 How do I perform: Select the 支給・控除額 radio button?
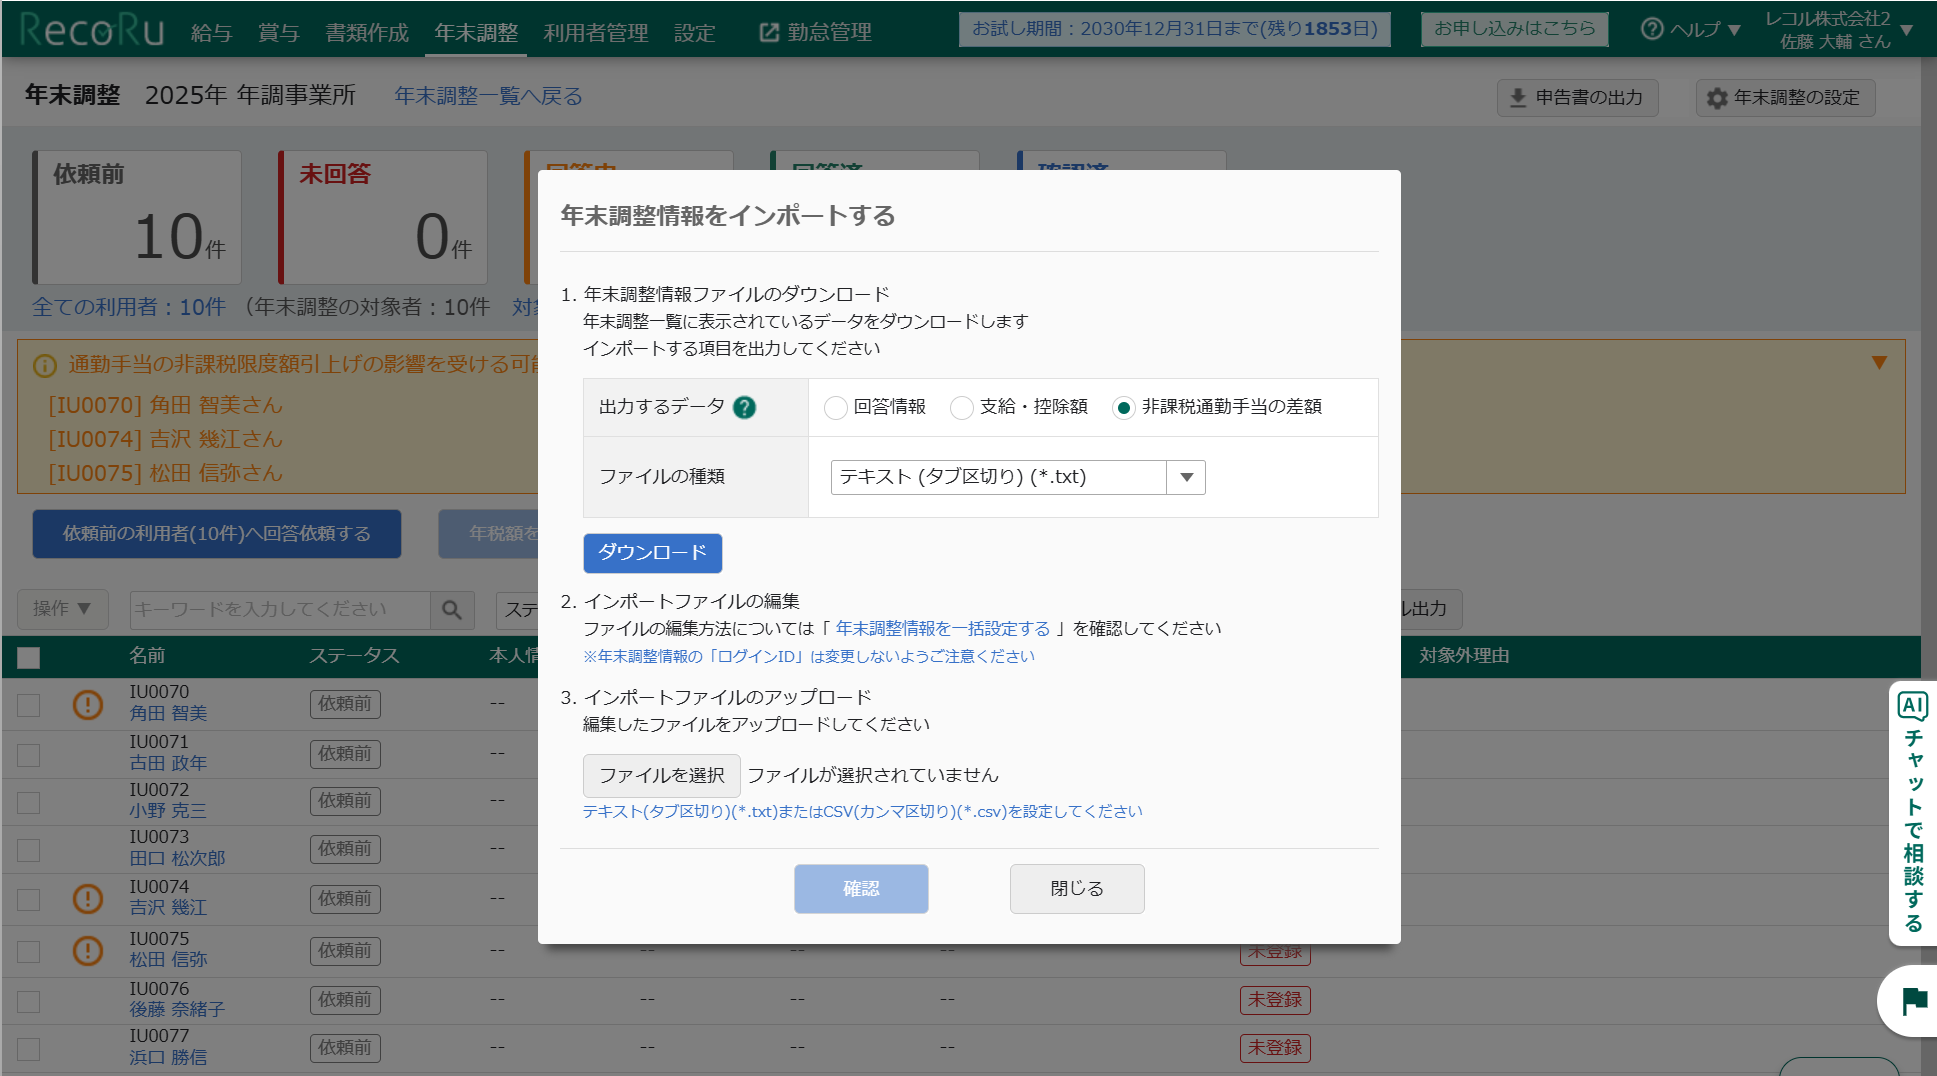[x=962, y=407]
